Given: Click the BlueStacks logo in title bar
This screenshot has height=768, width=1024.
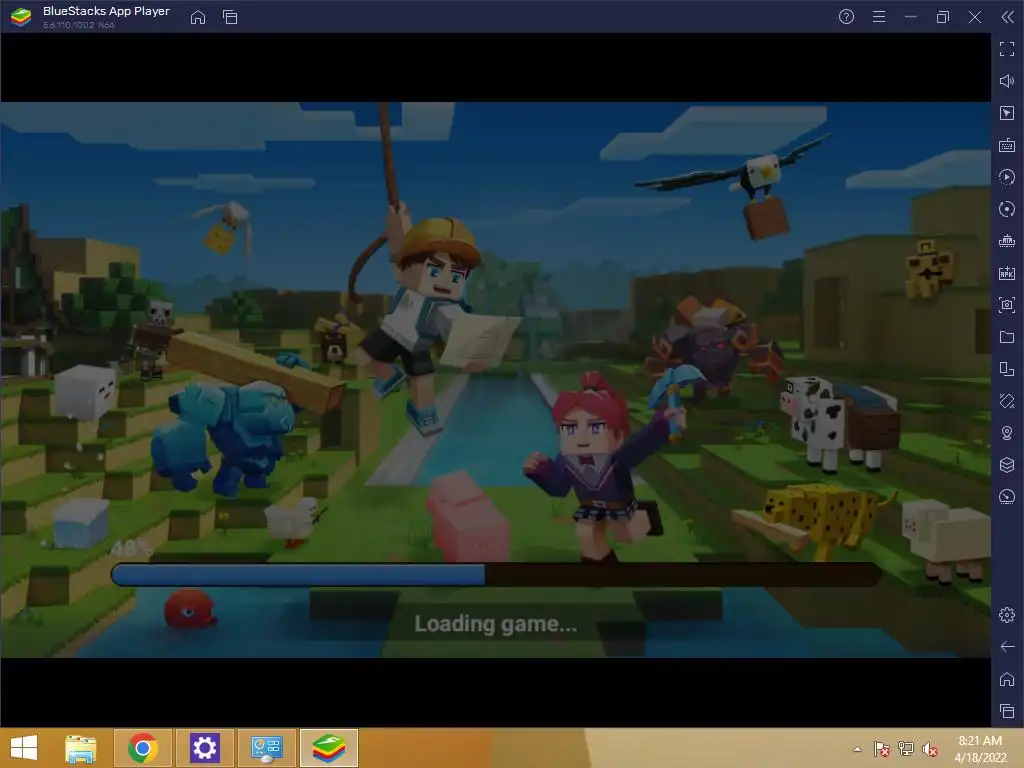Looking at the screenshot, I should (x=21, y=17).
